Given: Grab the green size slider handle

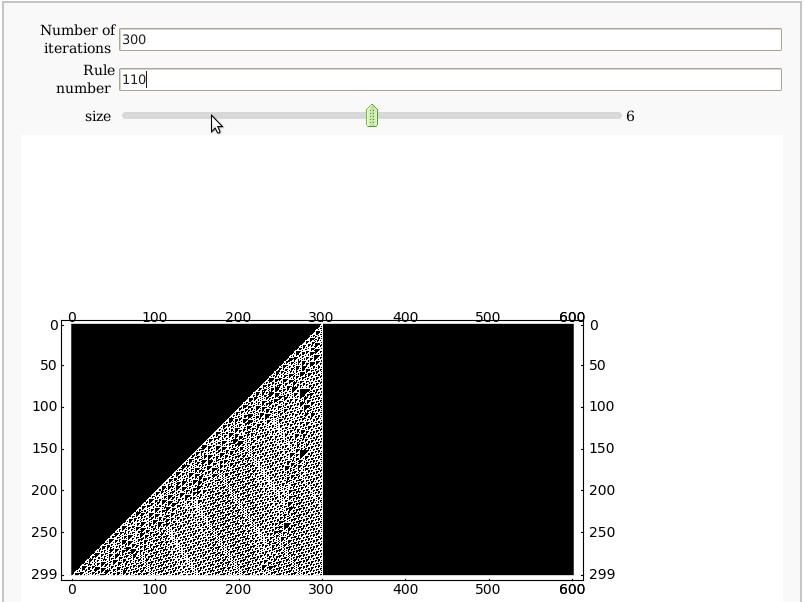Looking at the screenshot, I should (372, 116).
